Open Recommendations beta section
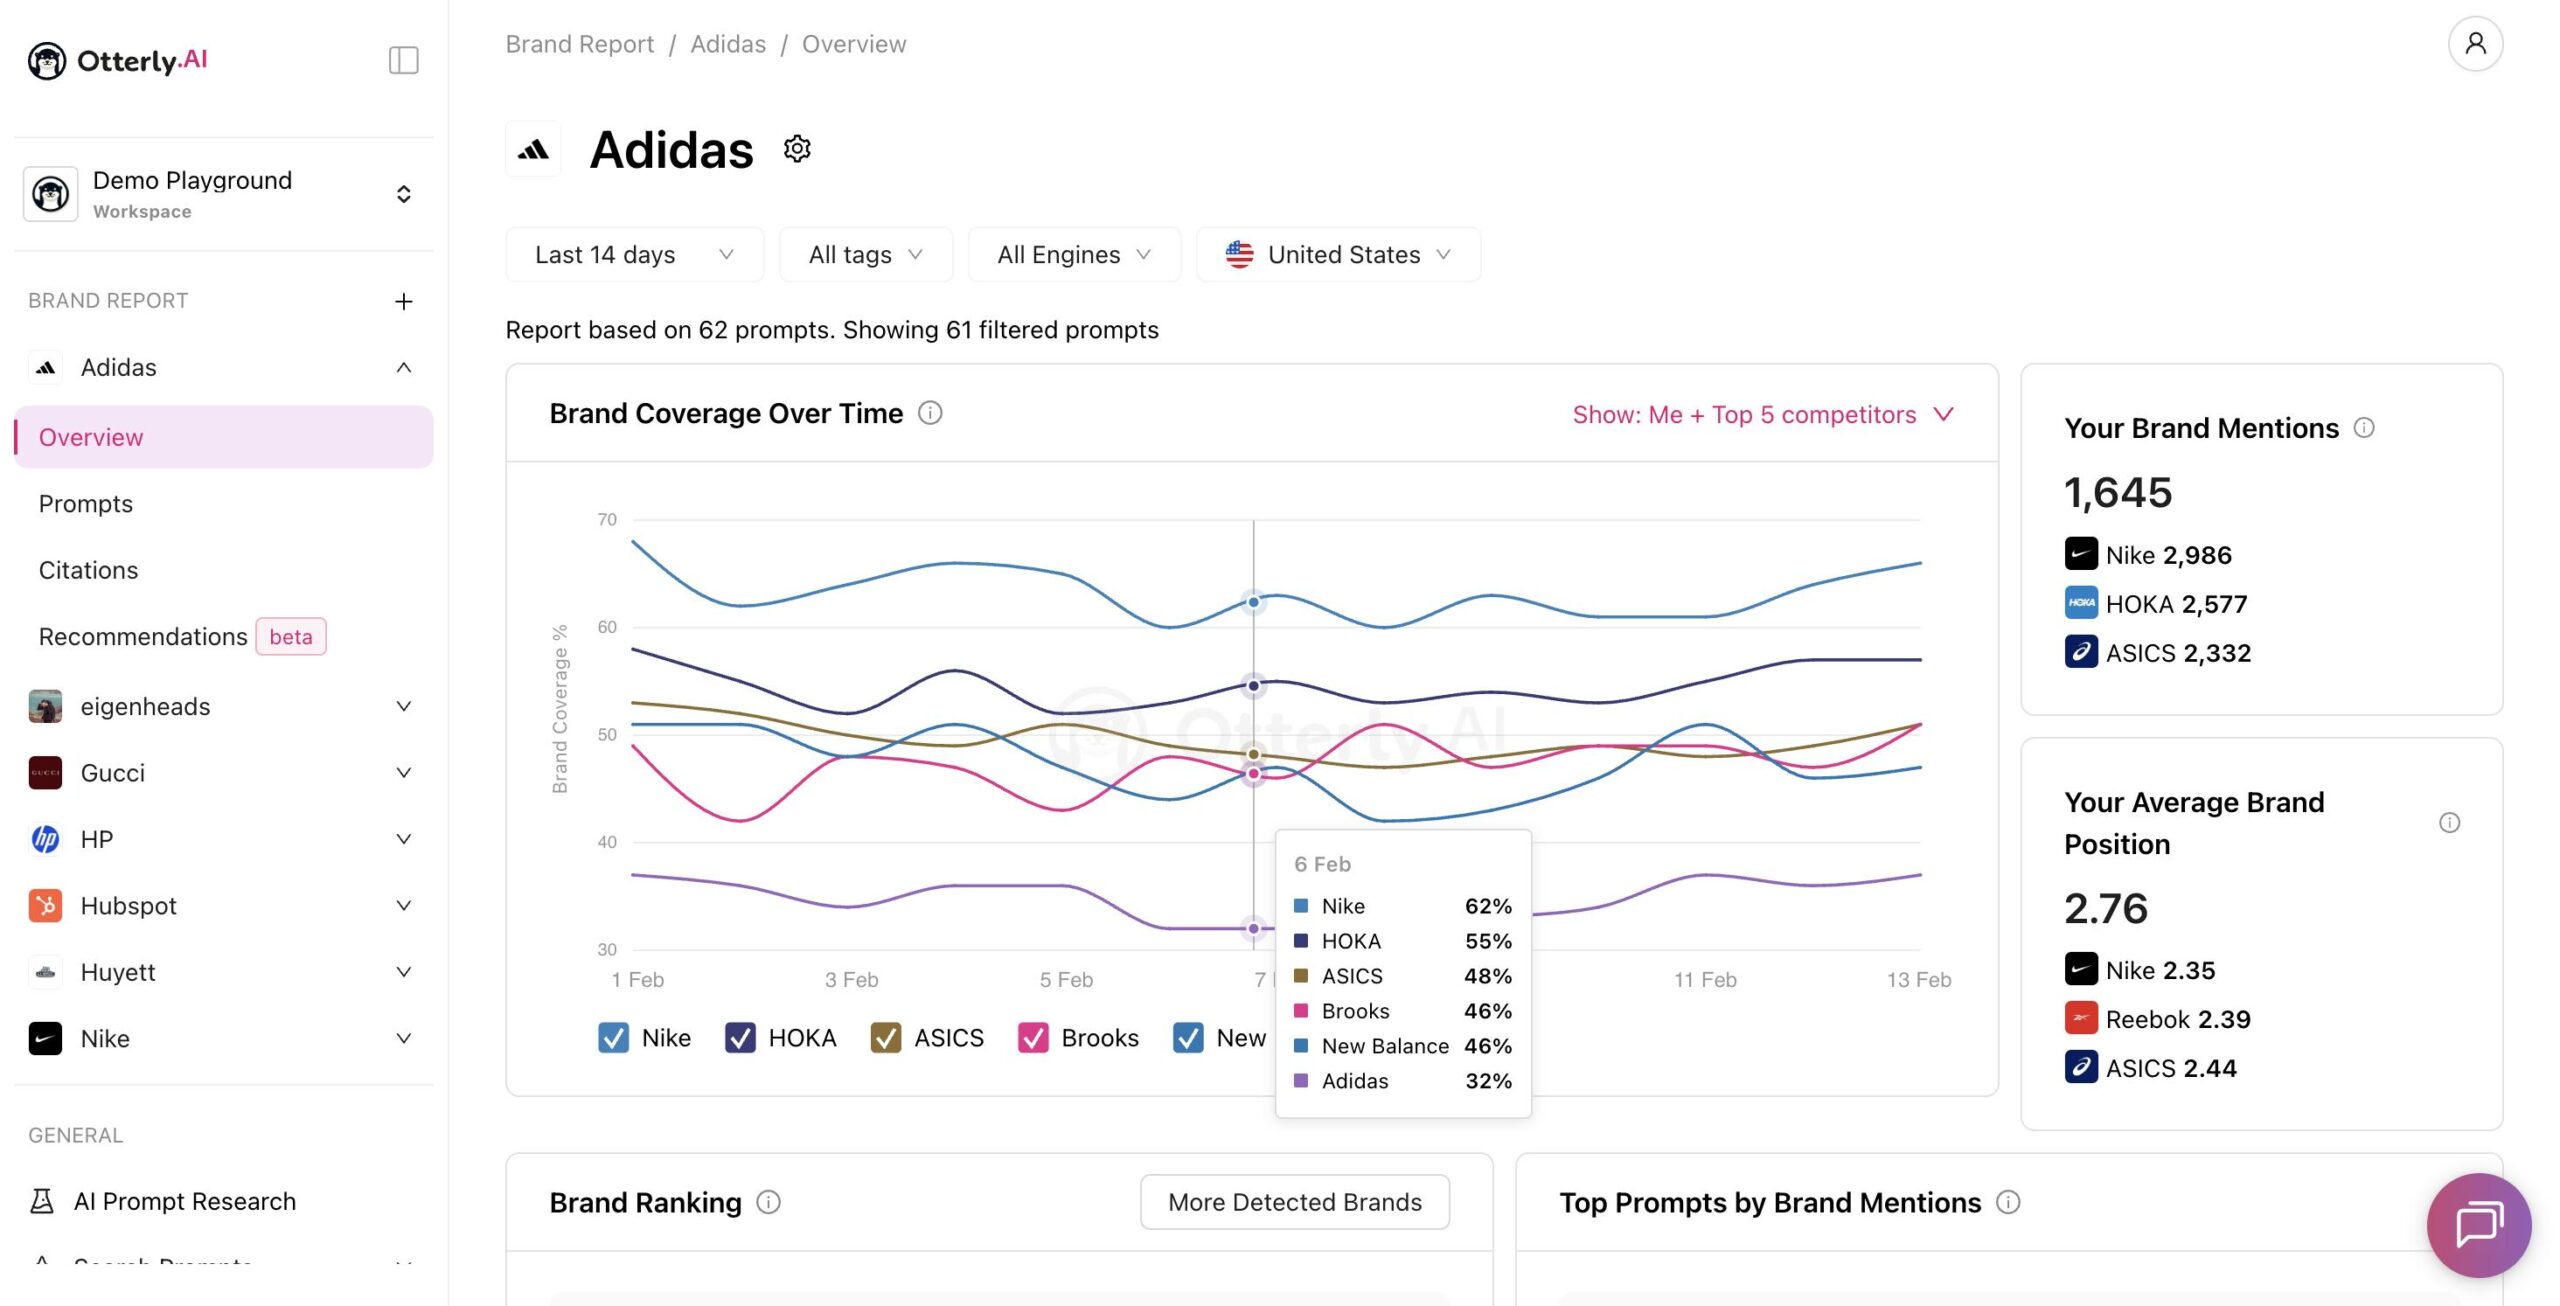Screen dimensions: 2560x1306 click(182, 637)
